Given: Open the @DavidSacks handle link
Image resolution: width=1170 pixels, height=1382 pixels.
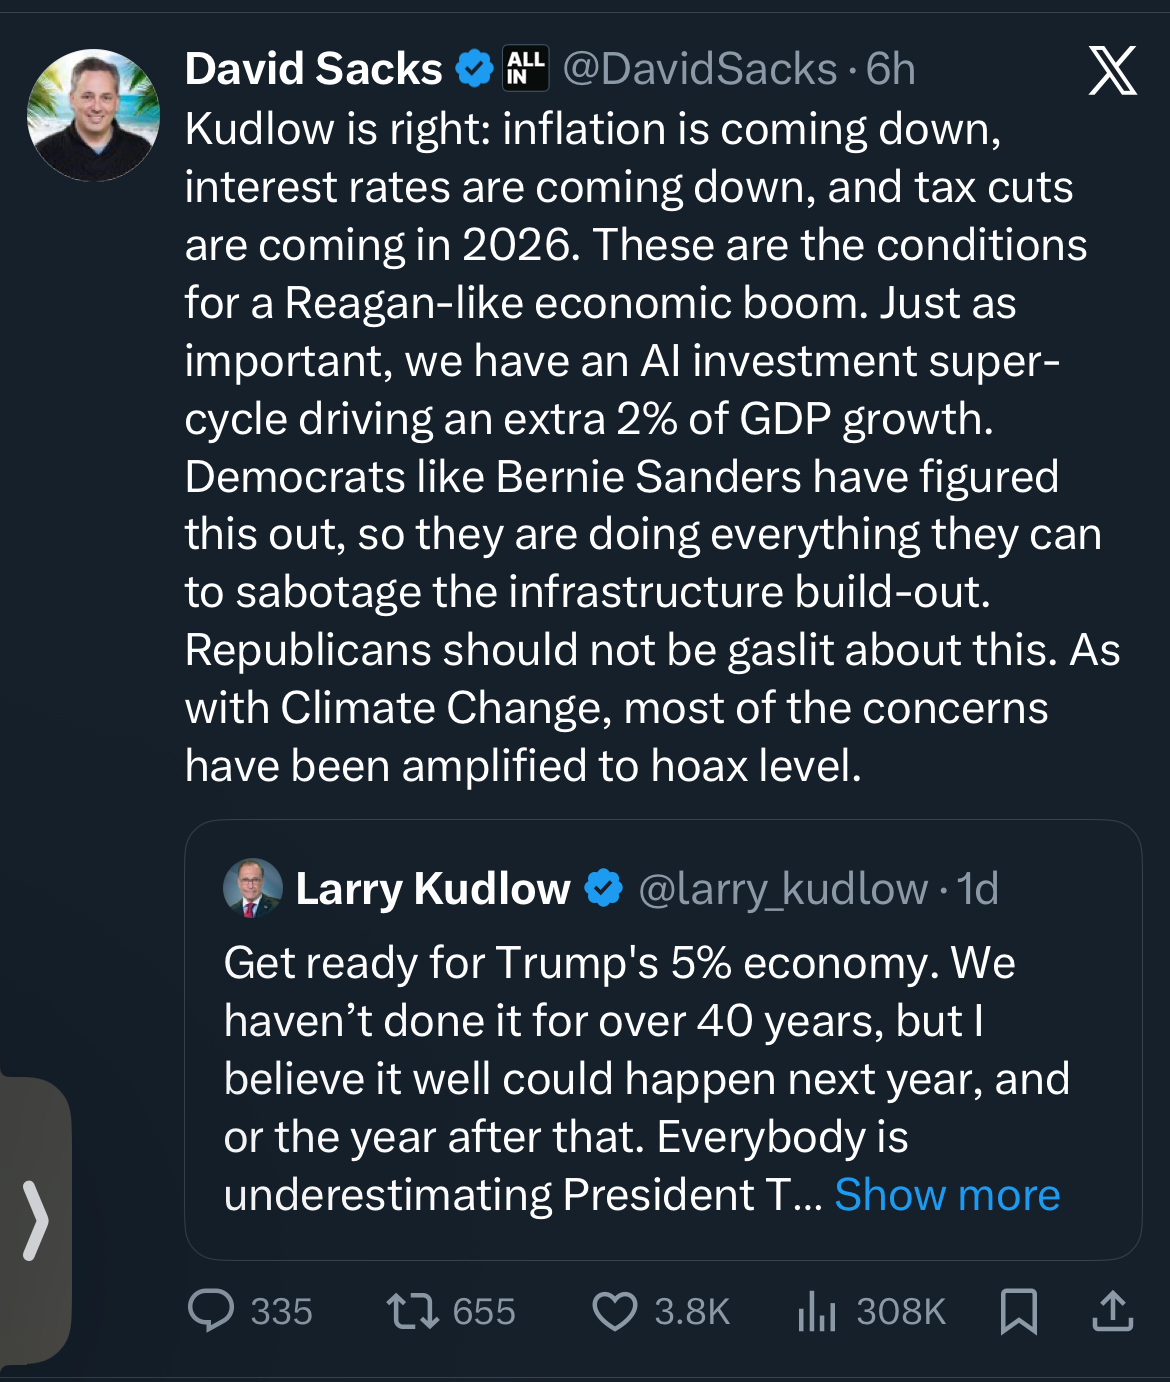Looking at the screenshot, I should click(x=699, y=69).
